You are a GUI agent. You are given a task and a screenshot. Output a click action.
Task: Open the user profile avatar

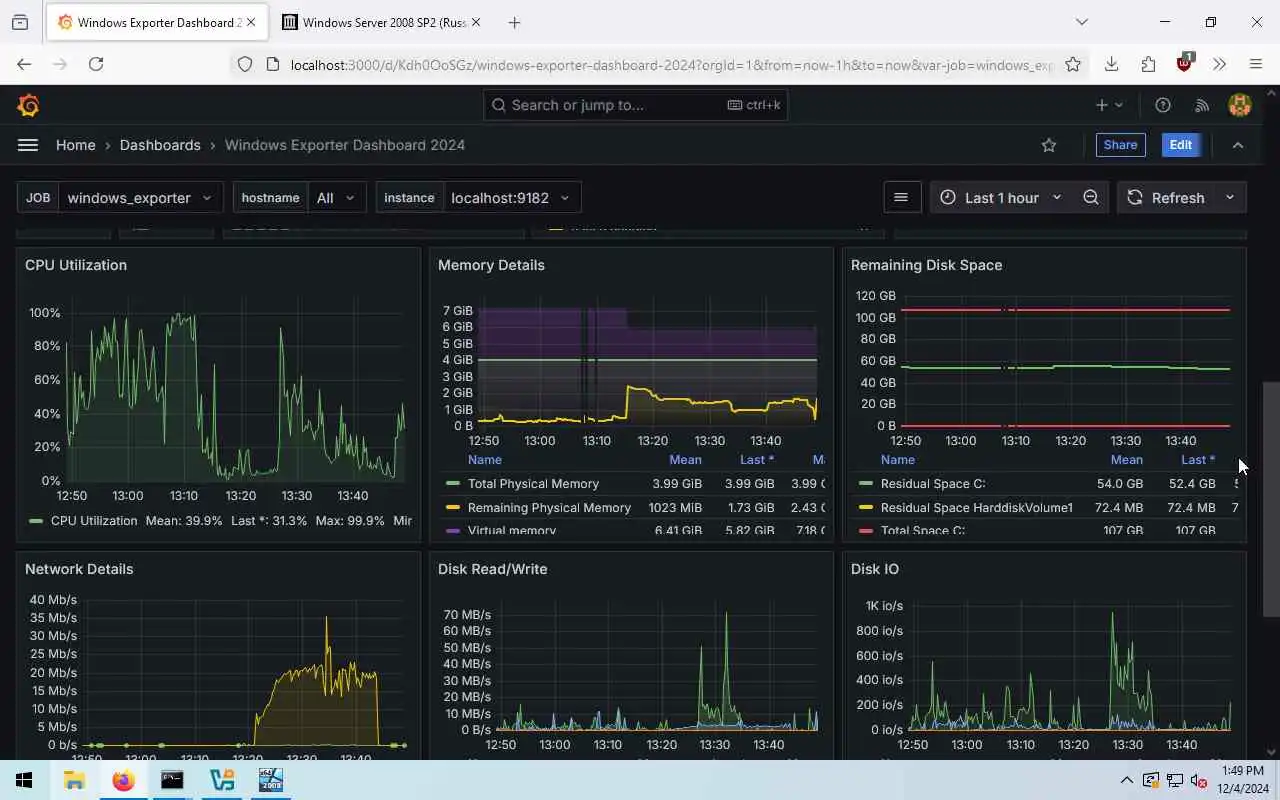(x=1240, y=105)
